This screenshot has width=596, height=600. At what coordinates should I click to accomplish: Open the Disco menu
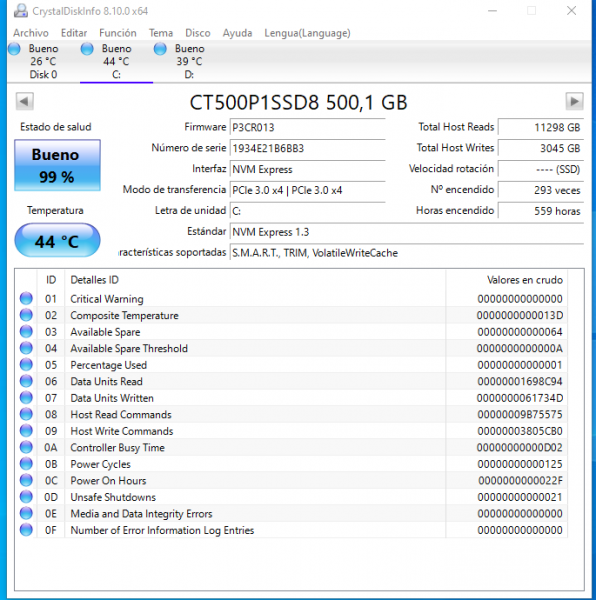[198, 33]
